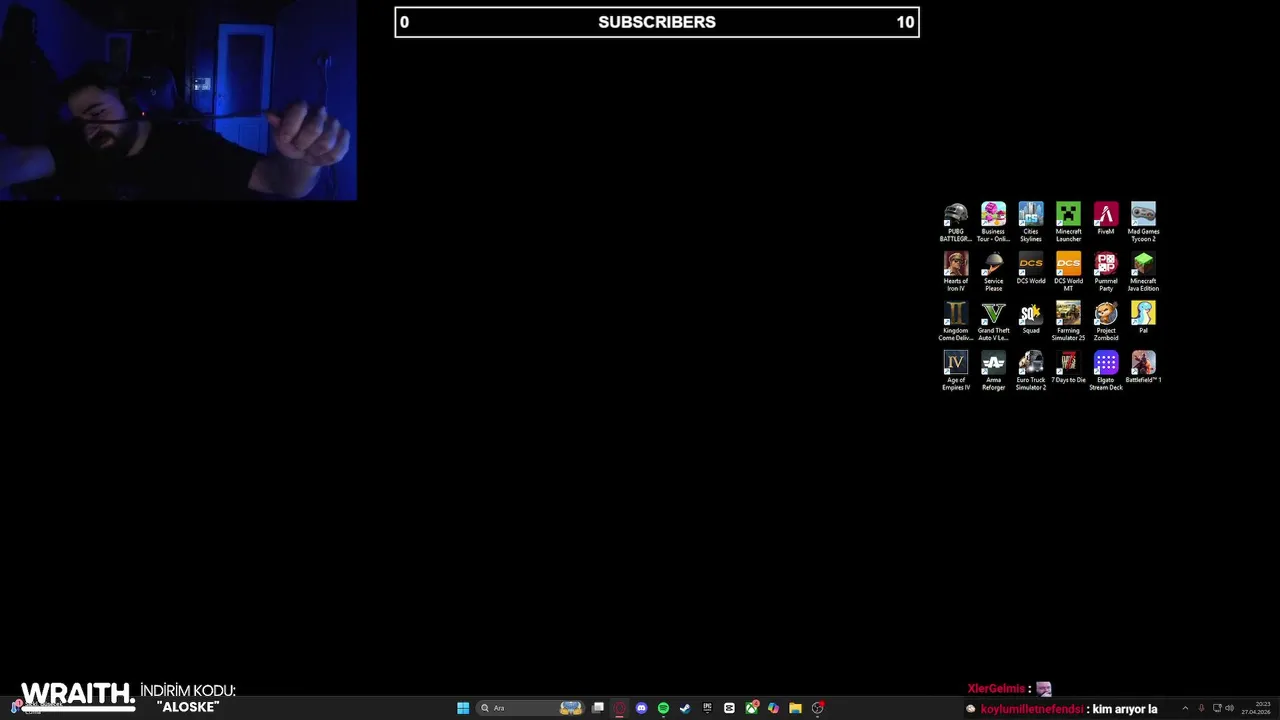
Task: Open Spotify from the taskbar
Action: coord(663,708)
